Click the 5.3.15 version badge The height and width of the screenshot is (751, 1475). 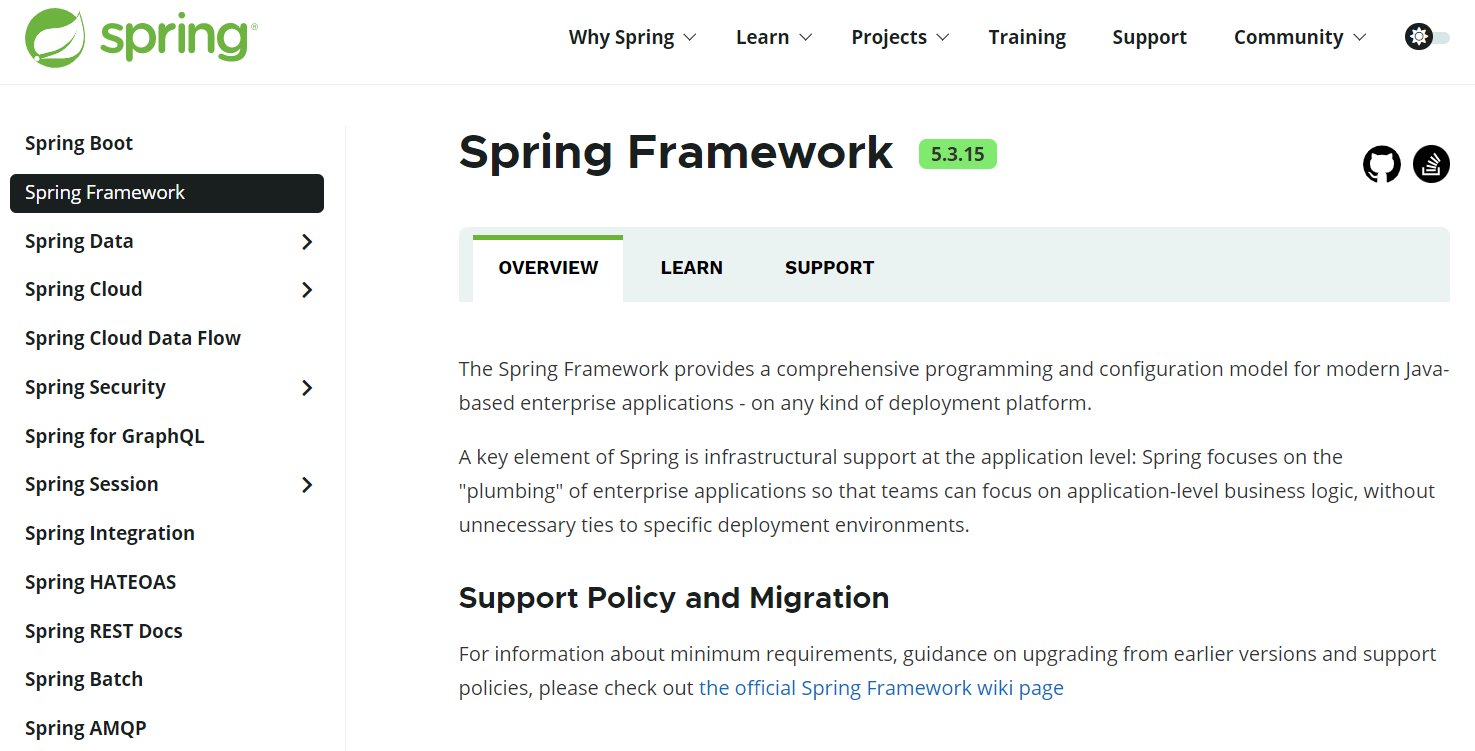[x=957, y=154]
